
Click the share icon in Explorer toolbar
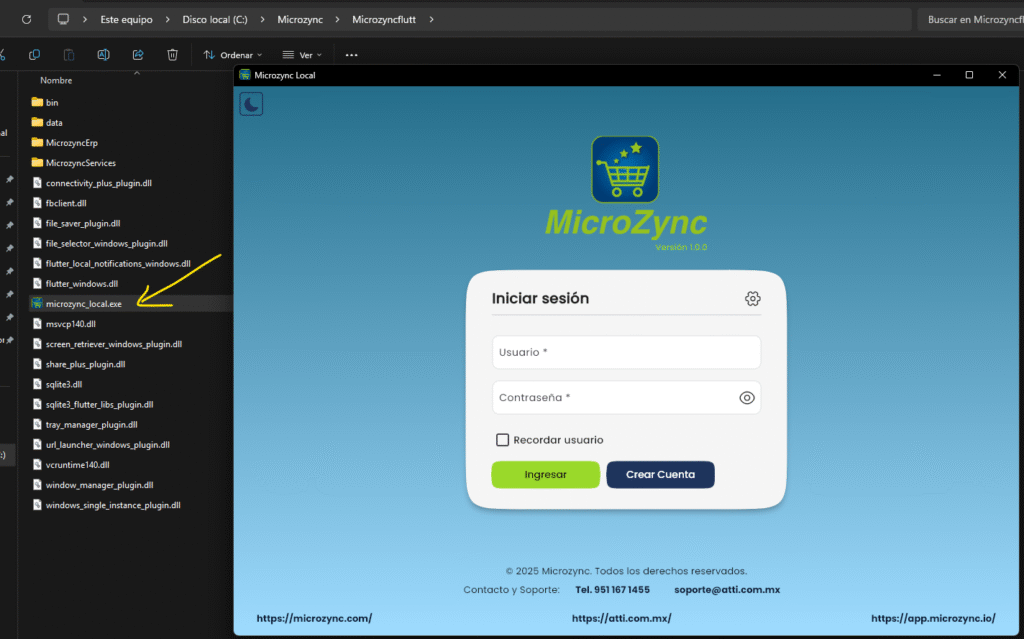138,55
